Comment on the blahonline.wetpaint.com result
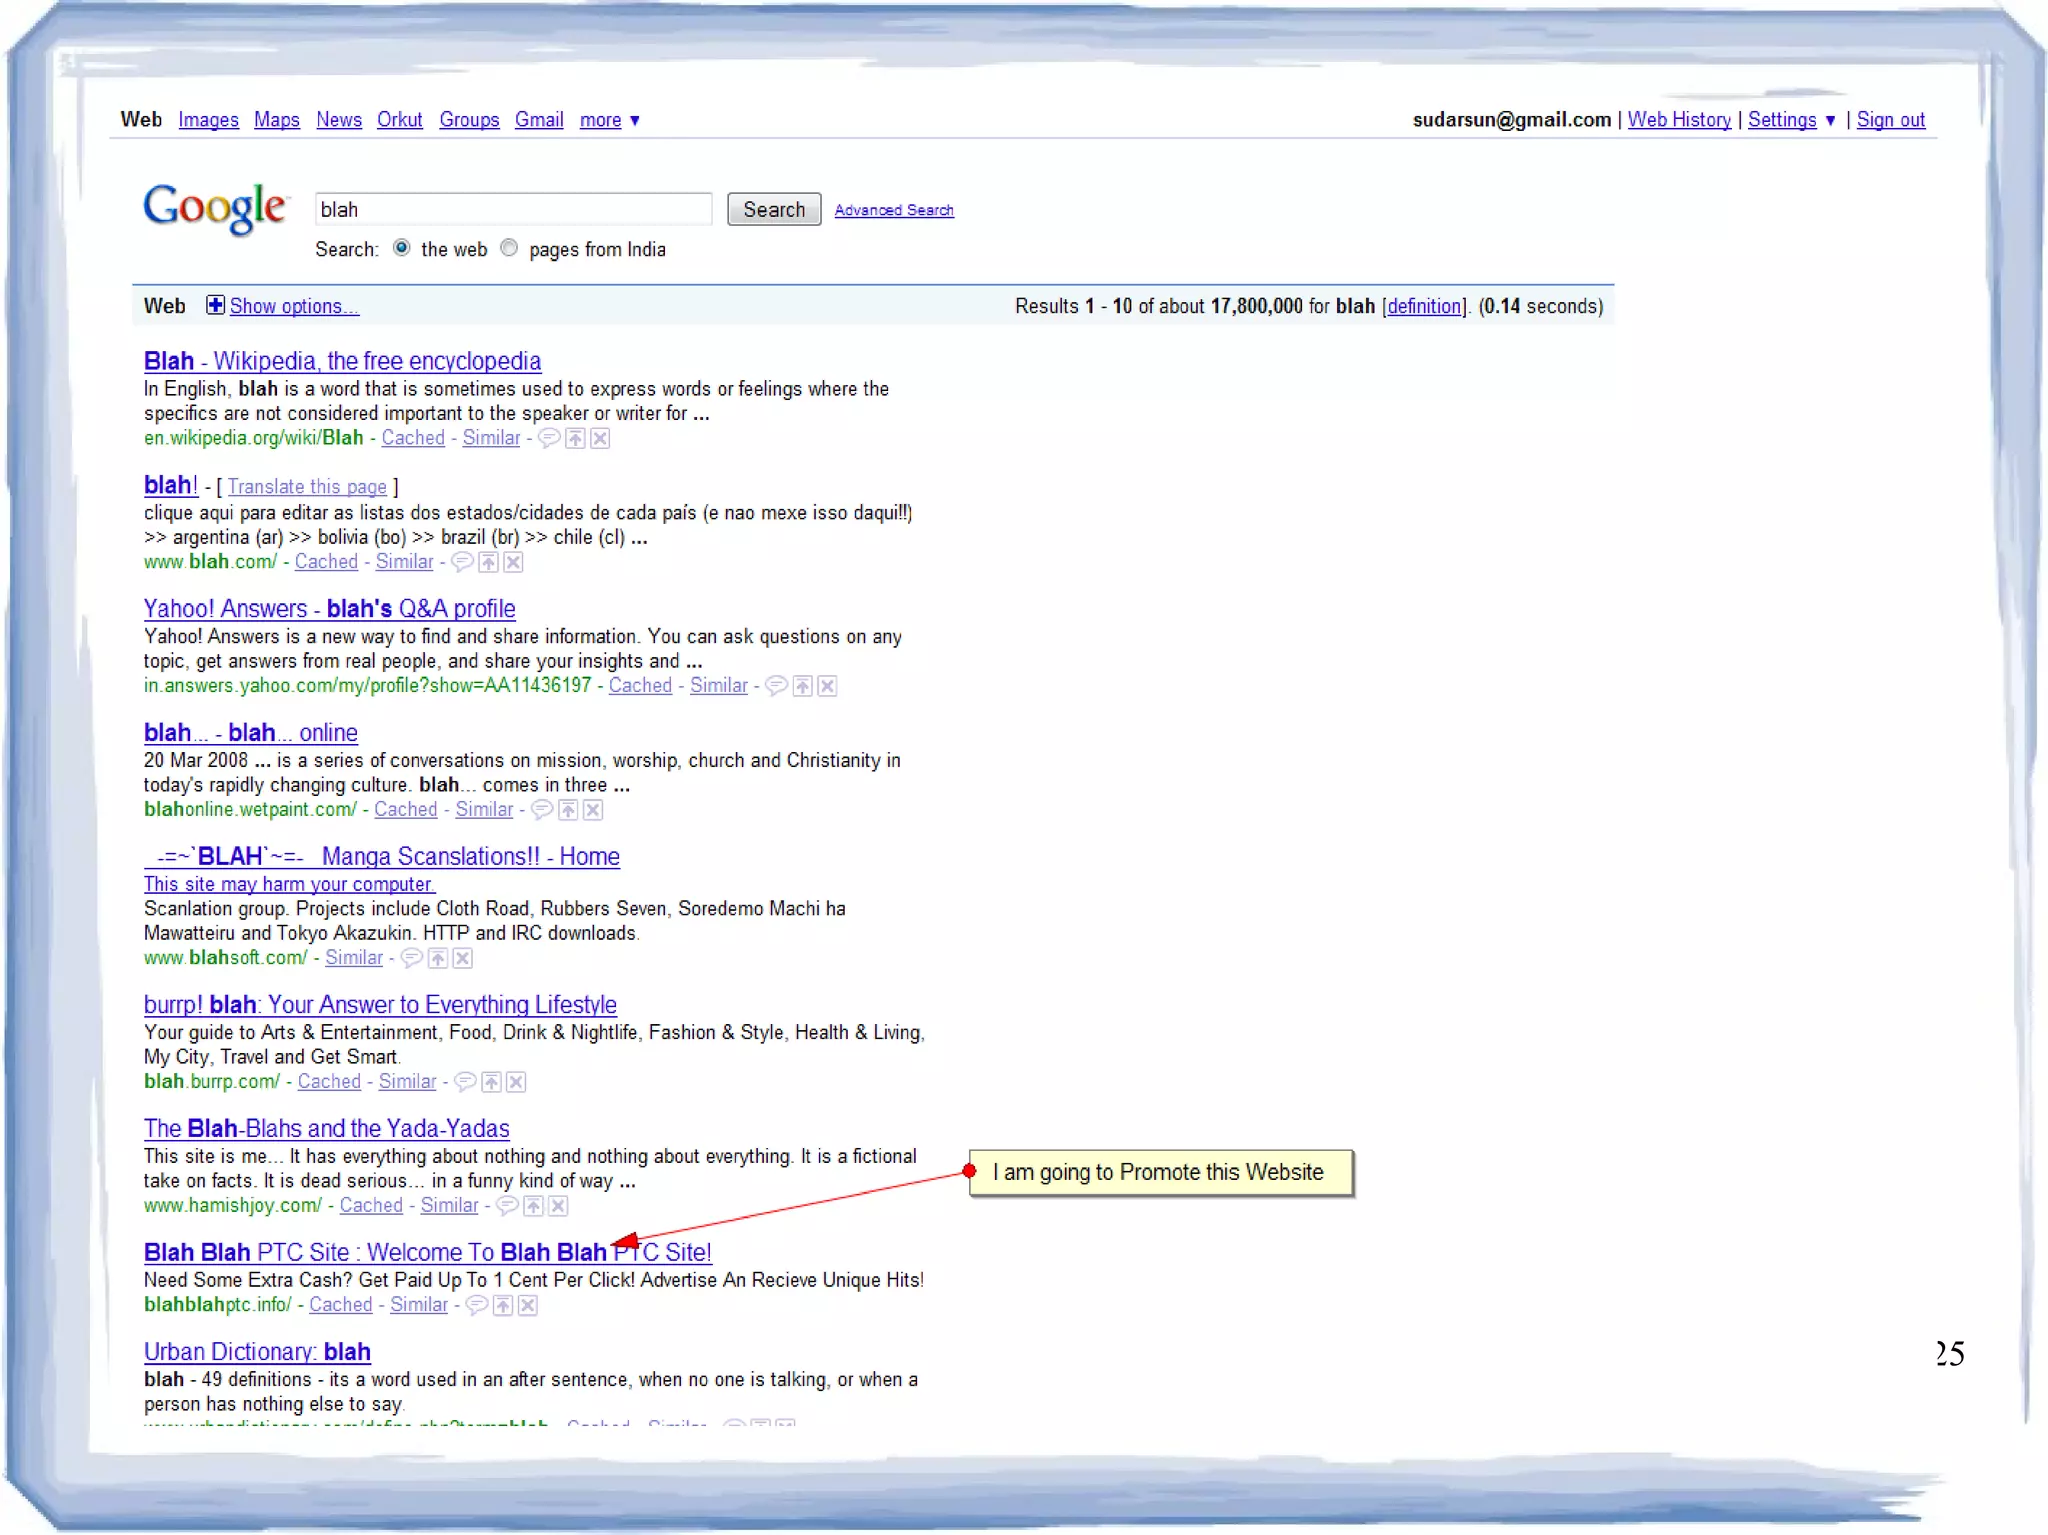This screenshot has height=1535, width=2048. pyautogui.click(x=542, y=810)
